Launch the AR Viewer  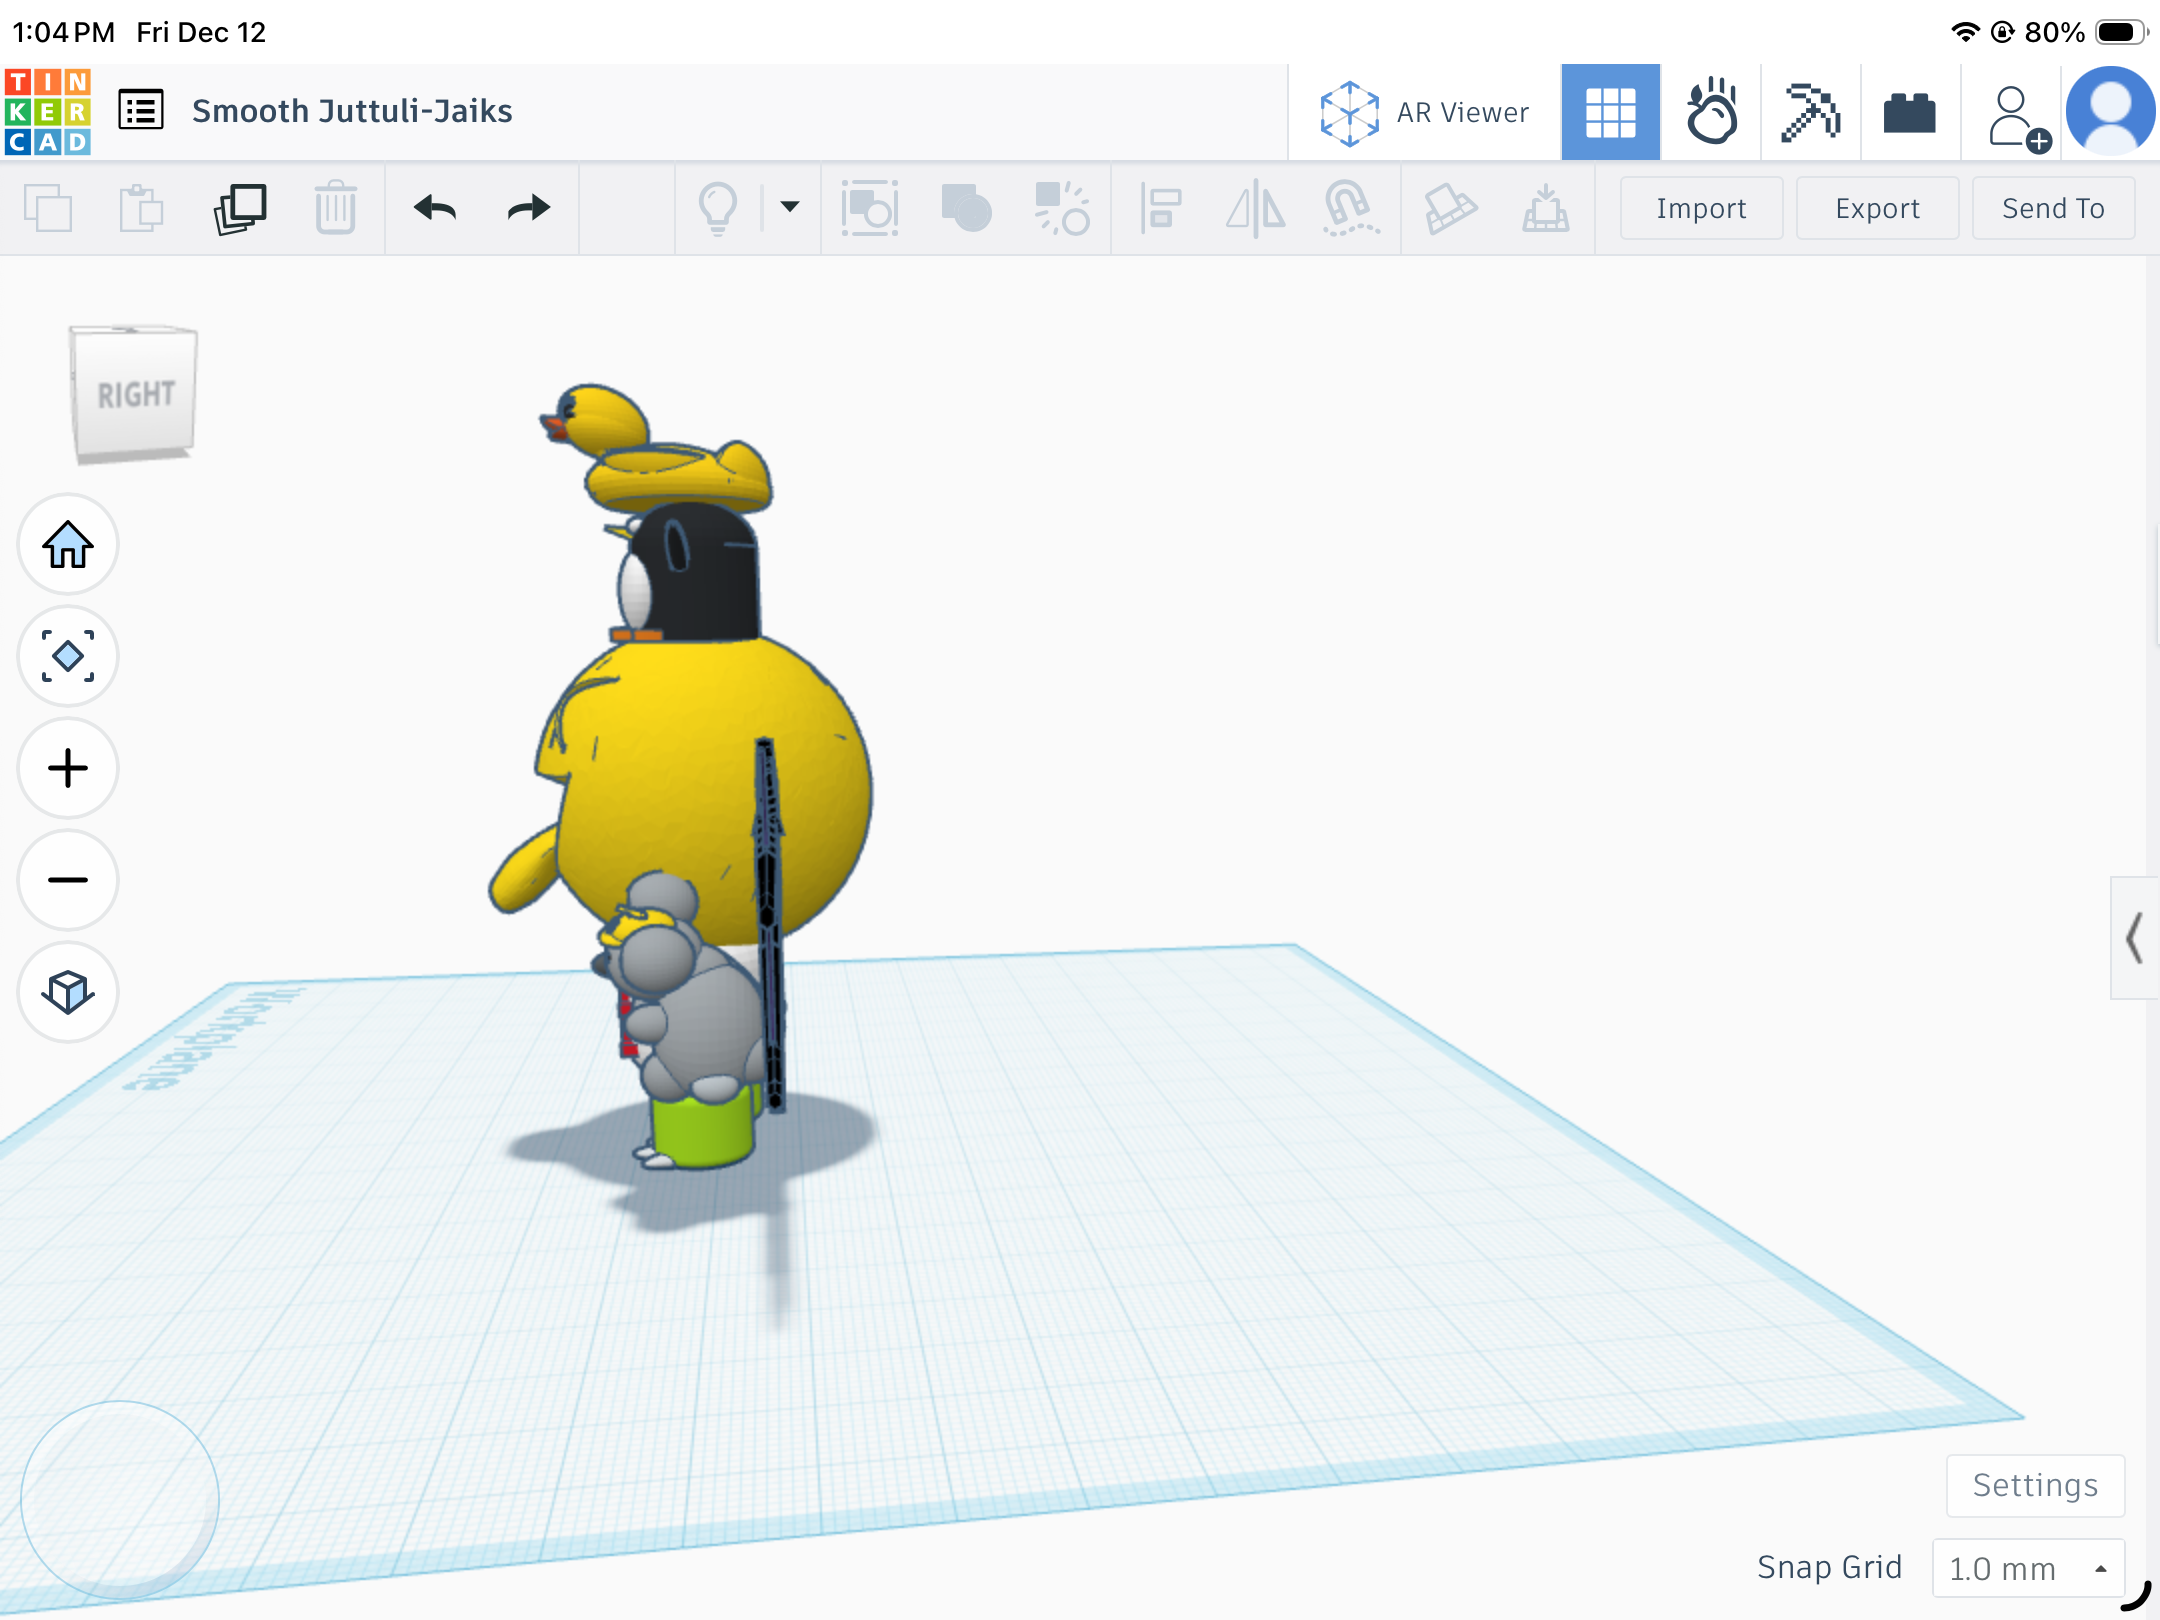1424,112
